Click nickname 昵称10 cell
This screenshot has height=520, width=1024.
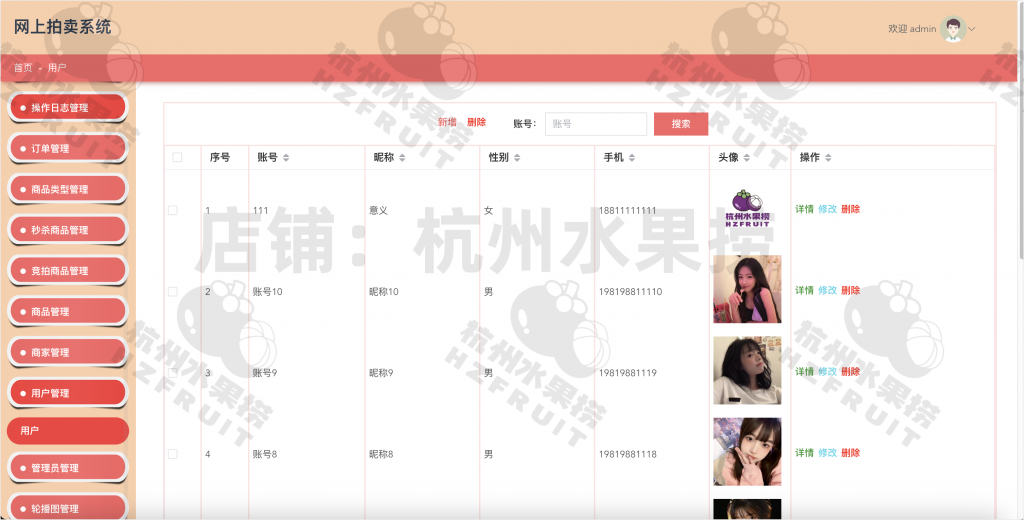click(x=384, y=291)
